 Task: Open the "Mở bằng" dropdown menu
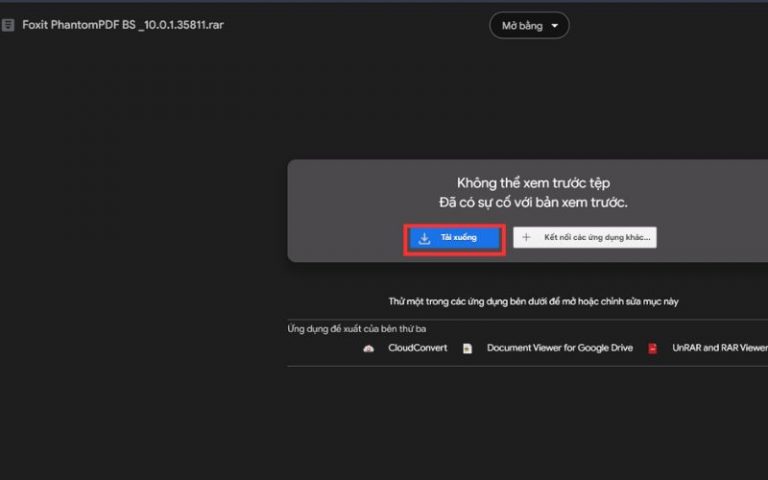point(528,26)
